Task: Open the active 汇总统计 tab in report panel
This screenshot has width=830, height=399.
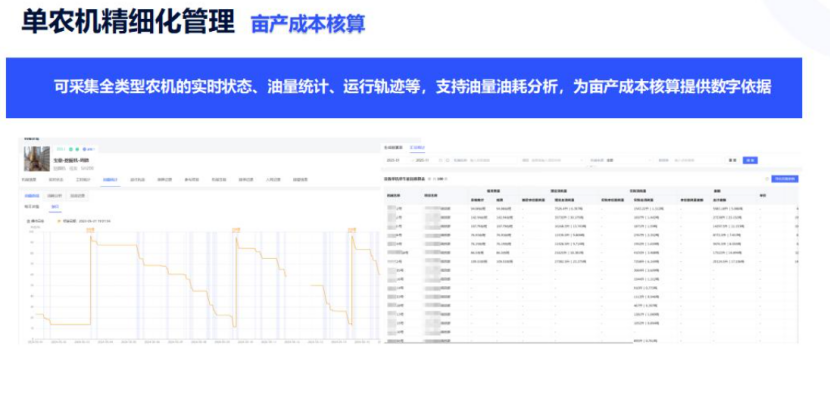Action: 418,148
